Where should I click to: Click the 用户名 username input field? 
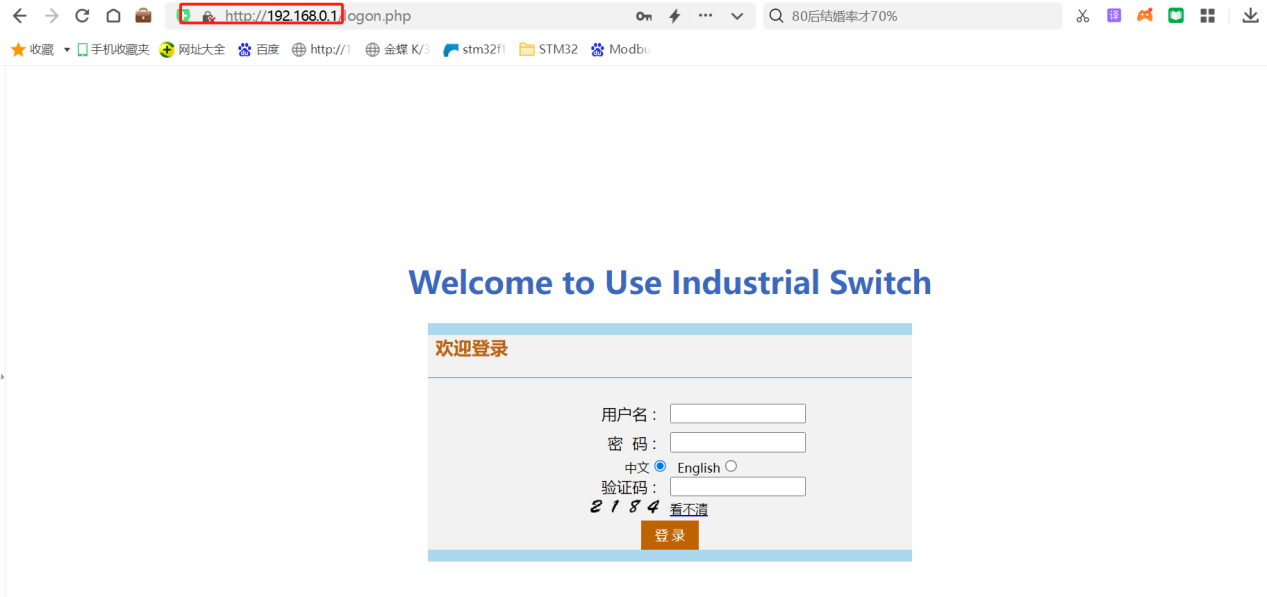tap(737, 414)
